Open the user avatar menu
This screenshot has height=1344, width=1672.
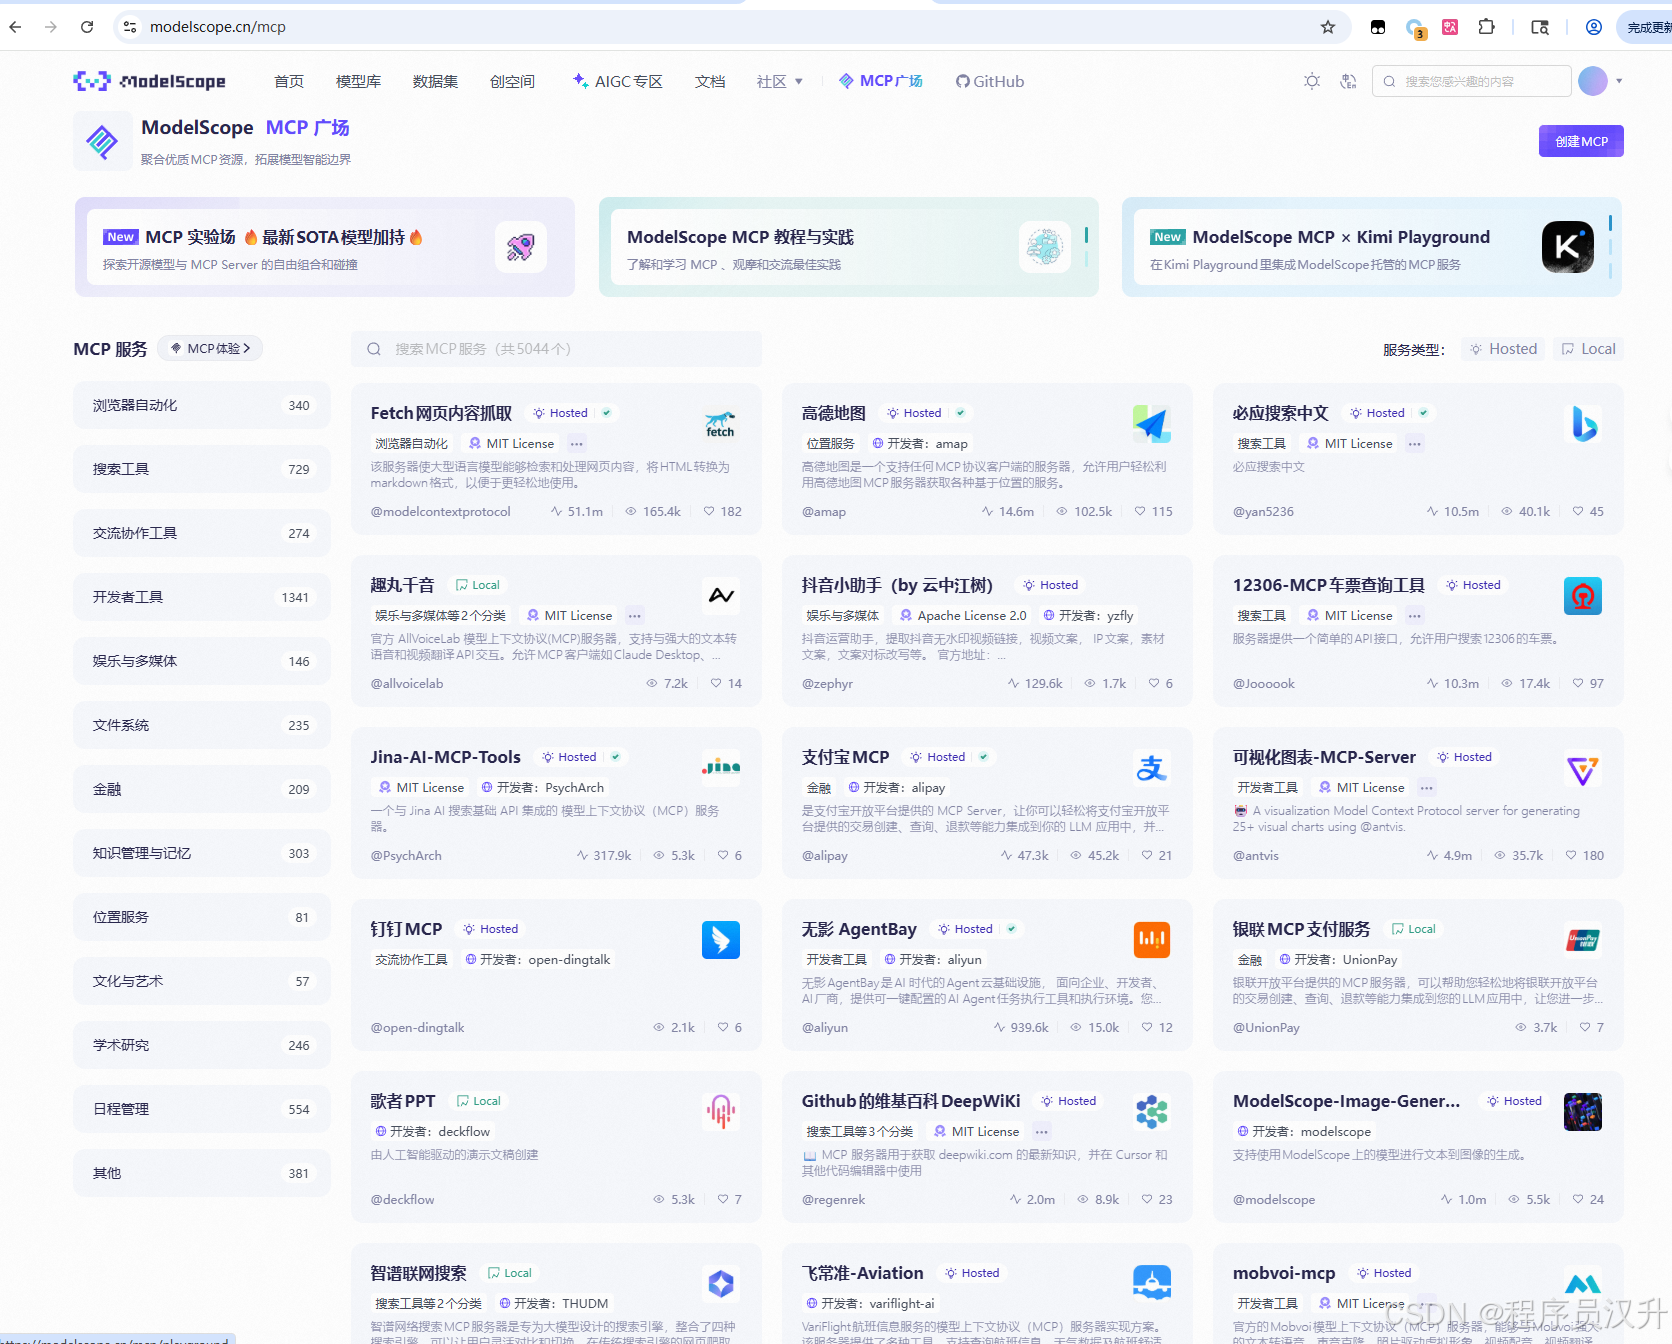click(x=1592, y=81)
